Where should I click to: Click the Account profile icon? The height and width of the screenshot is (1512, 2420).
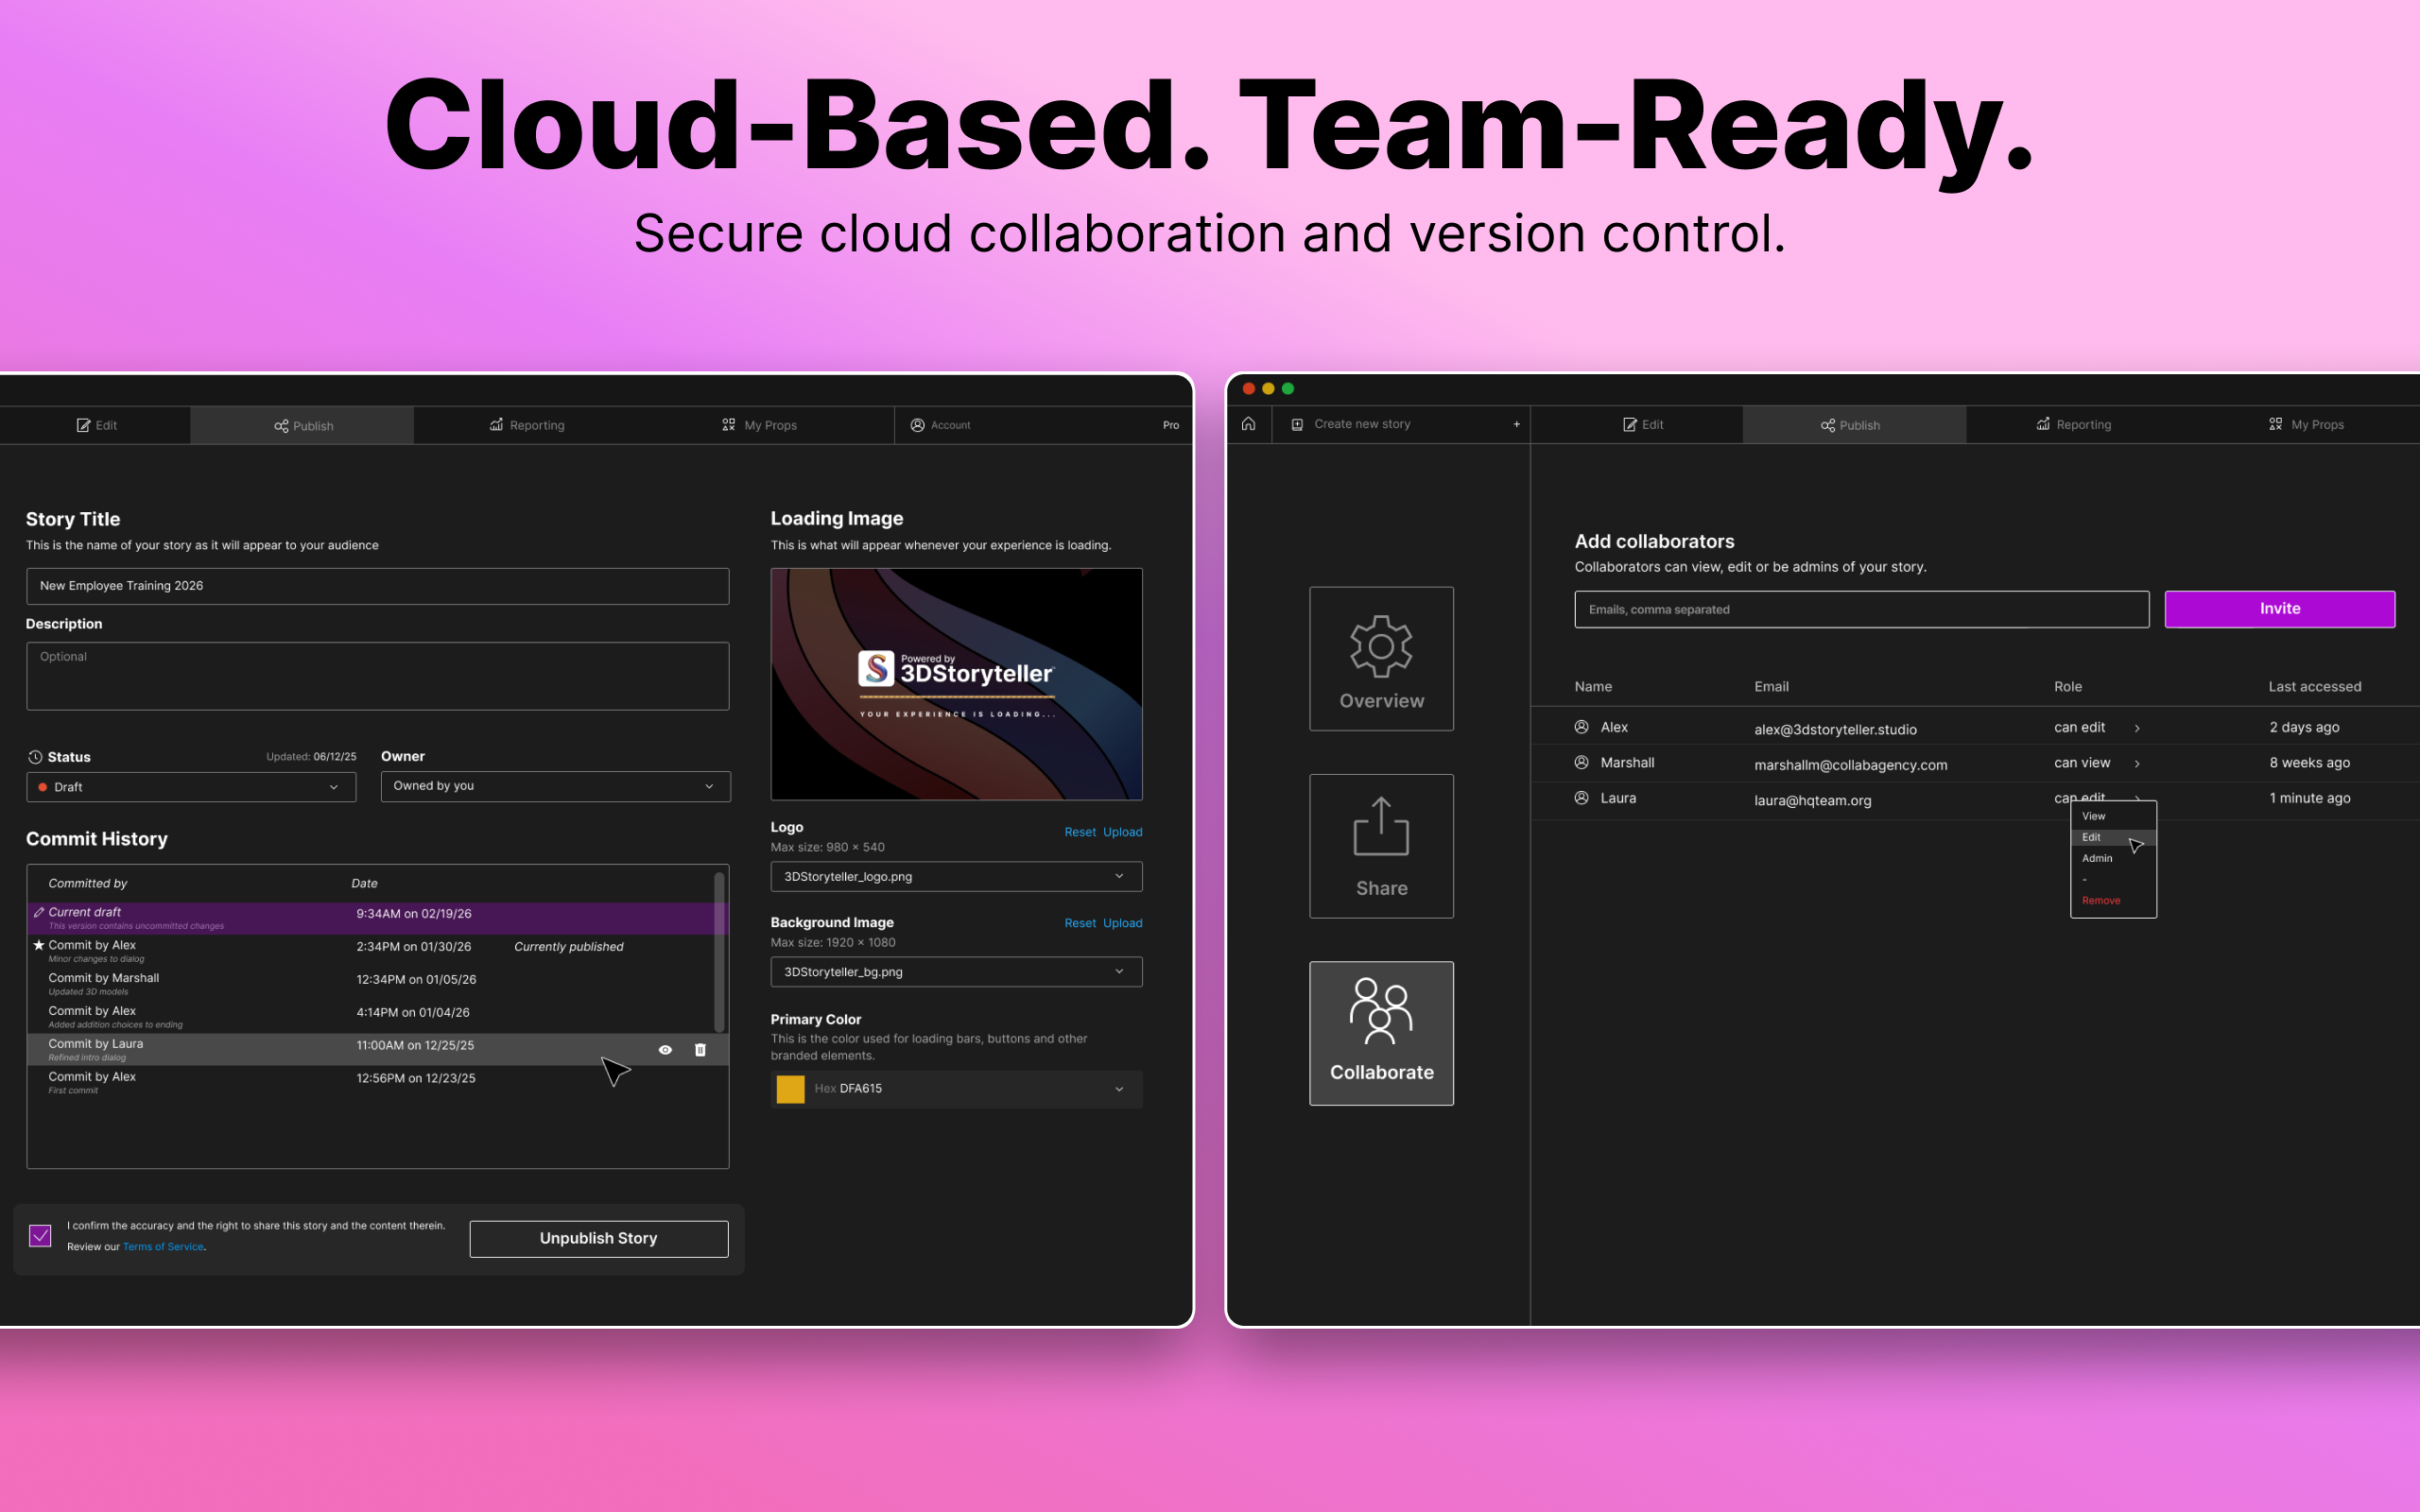coord(917,425)
